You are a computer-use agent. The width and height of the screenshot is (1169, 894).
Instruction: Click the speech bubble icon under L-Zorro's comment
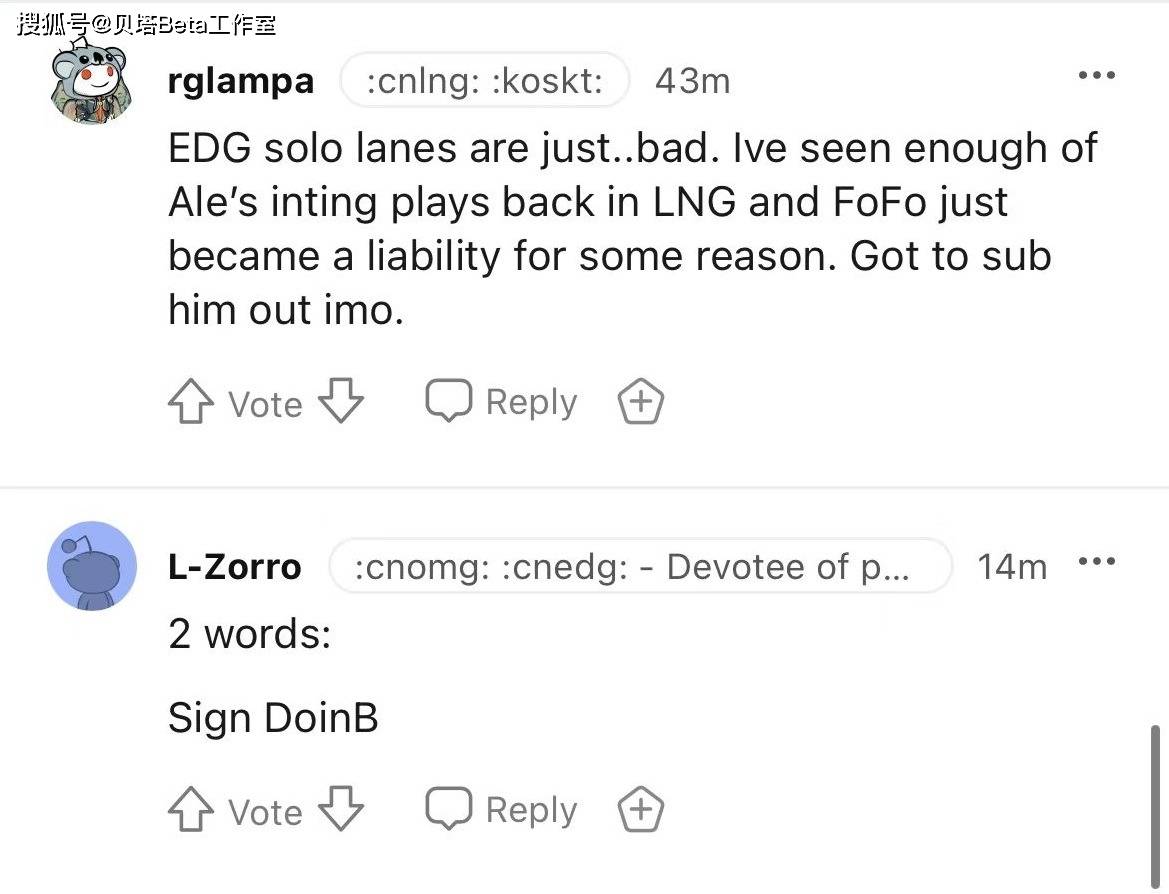(x=449, y=808)
